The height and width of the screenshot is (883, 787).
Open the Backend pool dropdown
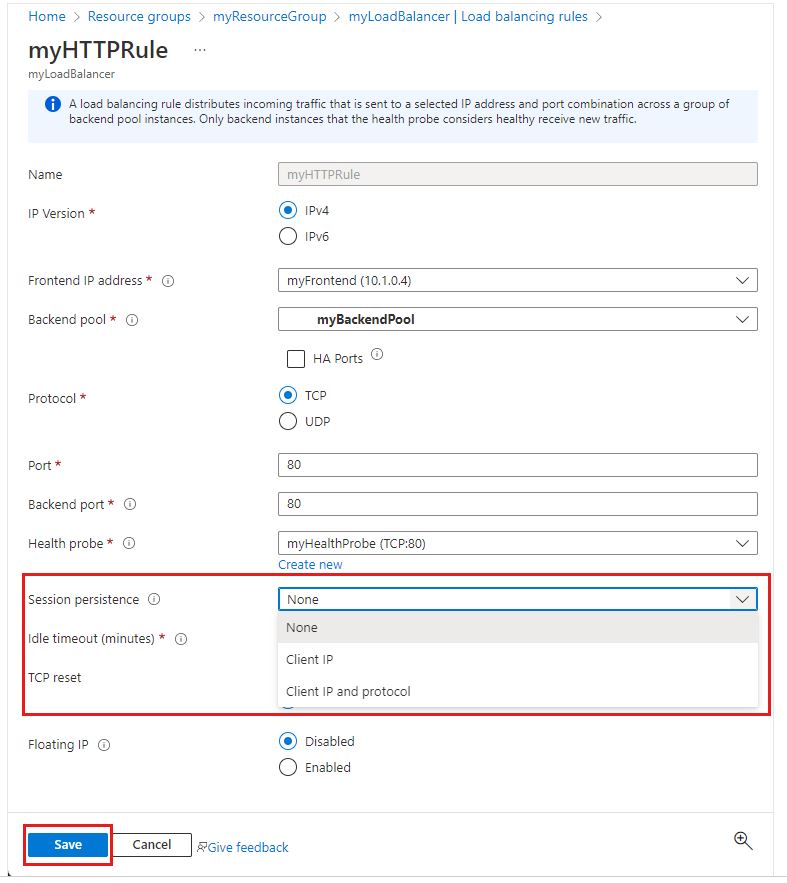[517, 320]
